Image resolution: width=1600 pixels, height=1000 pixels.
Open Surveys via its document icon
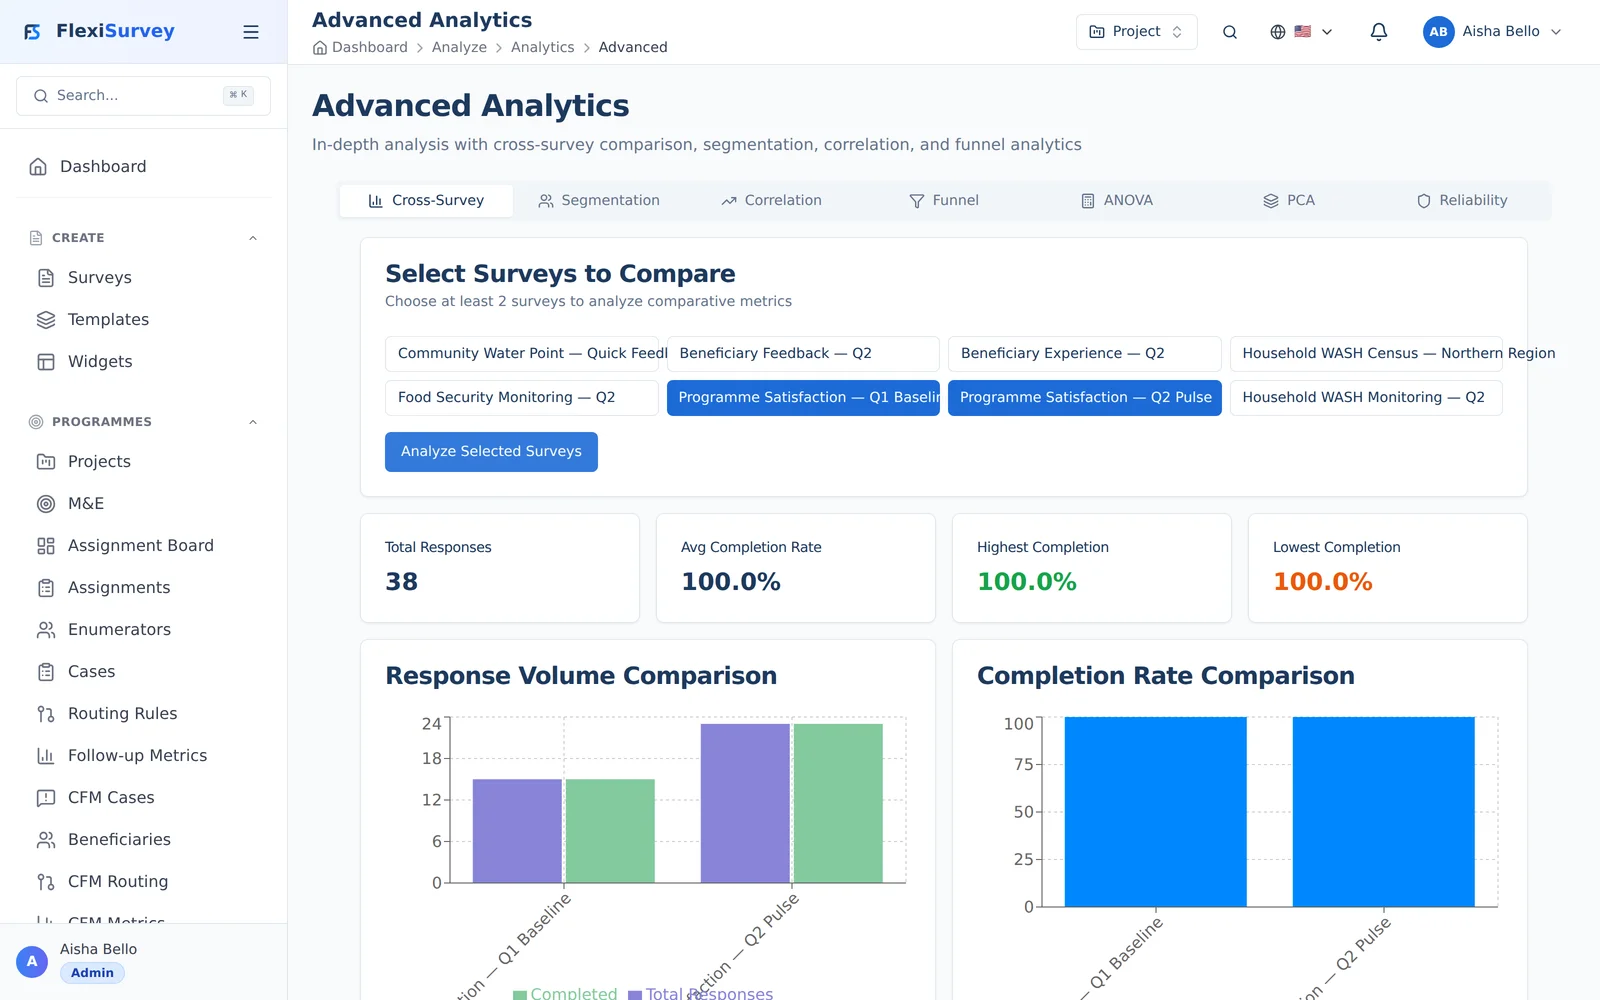46,278
